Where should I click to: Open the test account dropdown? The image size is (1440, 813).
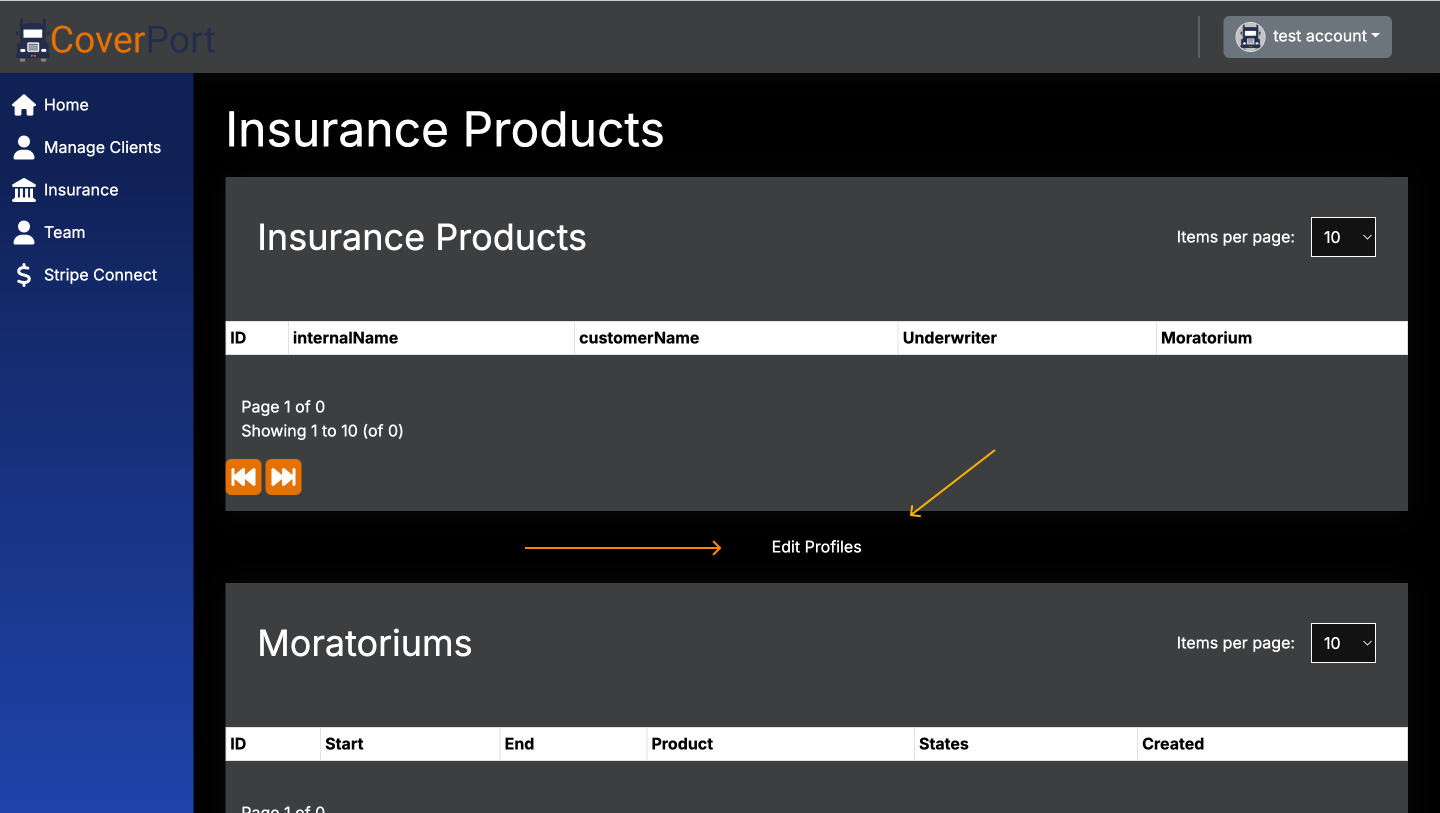click(x=1307, y=36)
